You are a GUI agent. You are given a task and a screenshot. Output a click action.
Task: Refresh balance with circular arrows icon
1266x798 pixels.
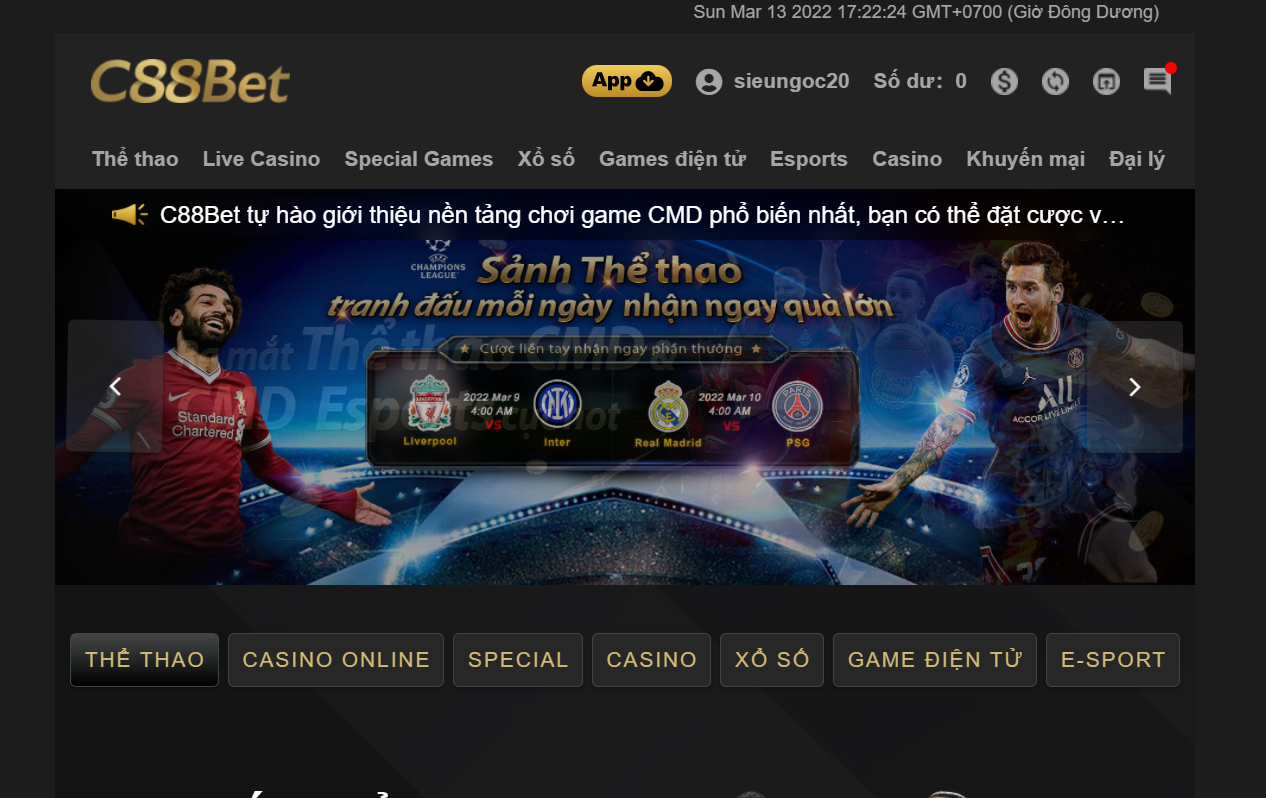[1055, 82]
